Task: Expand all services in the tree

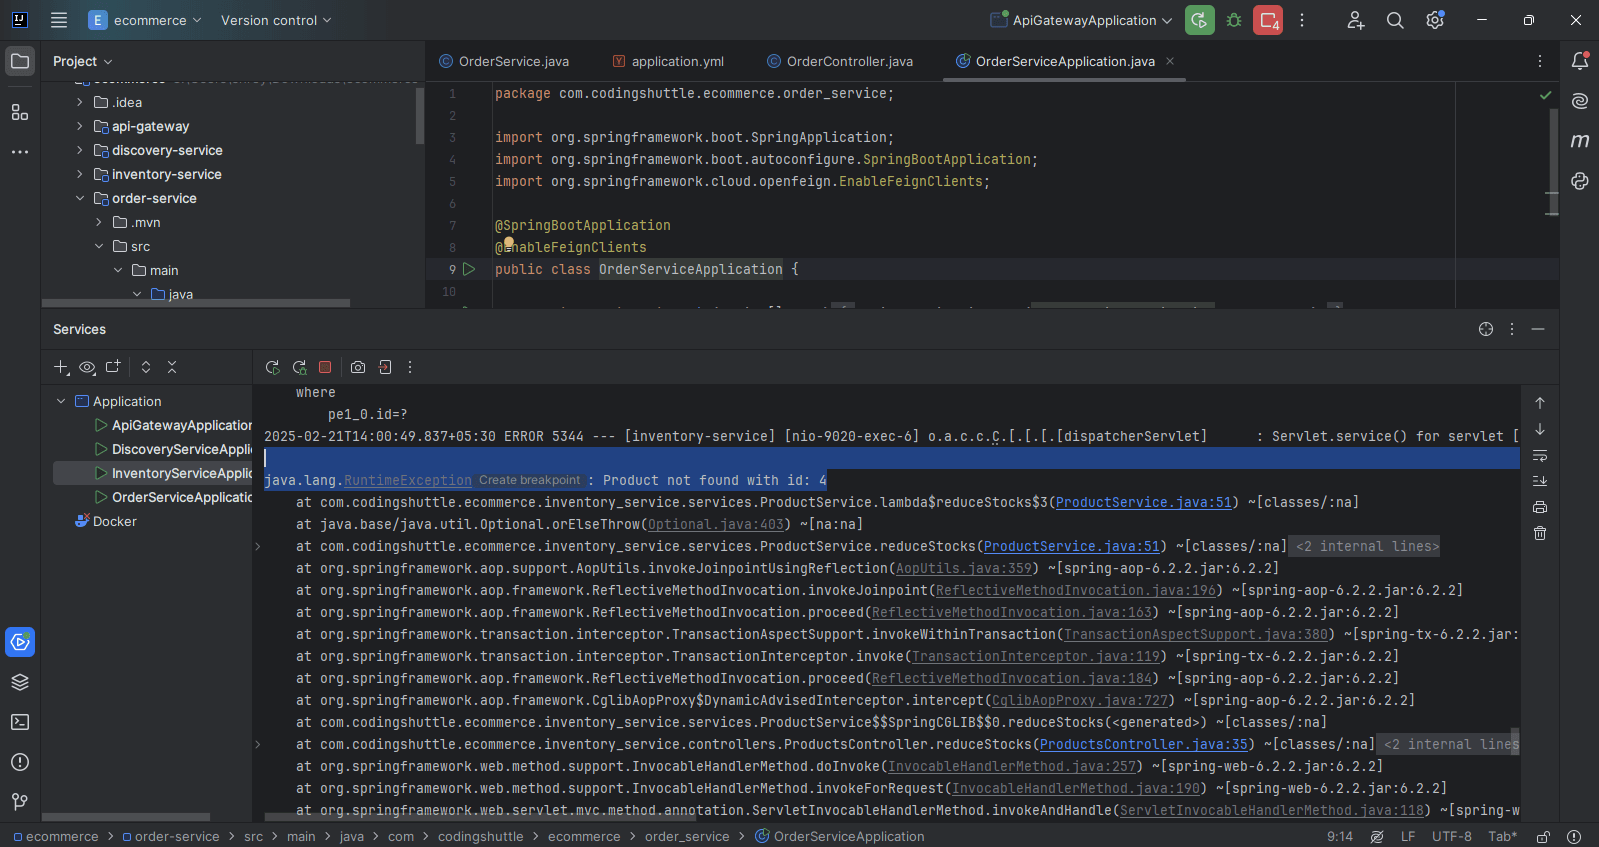Action: (x=146, y=367)
